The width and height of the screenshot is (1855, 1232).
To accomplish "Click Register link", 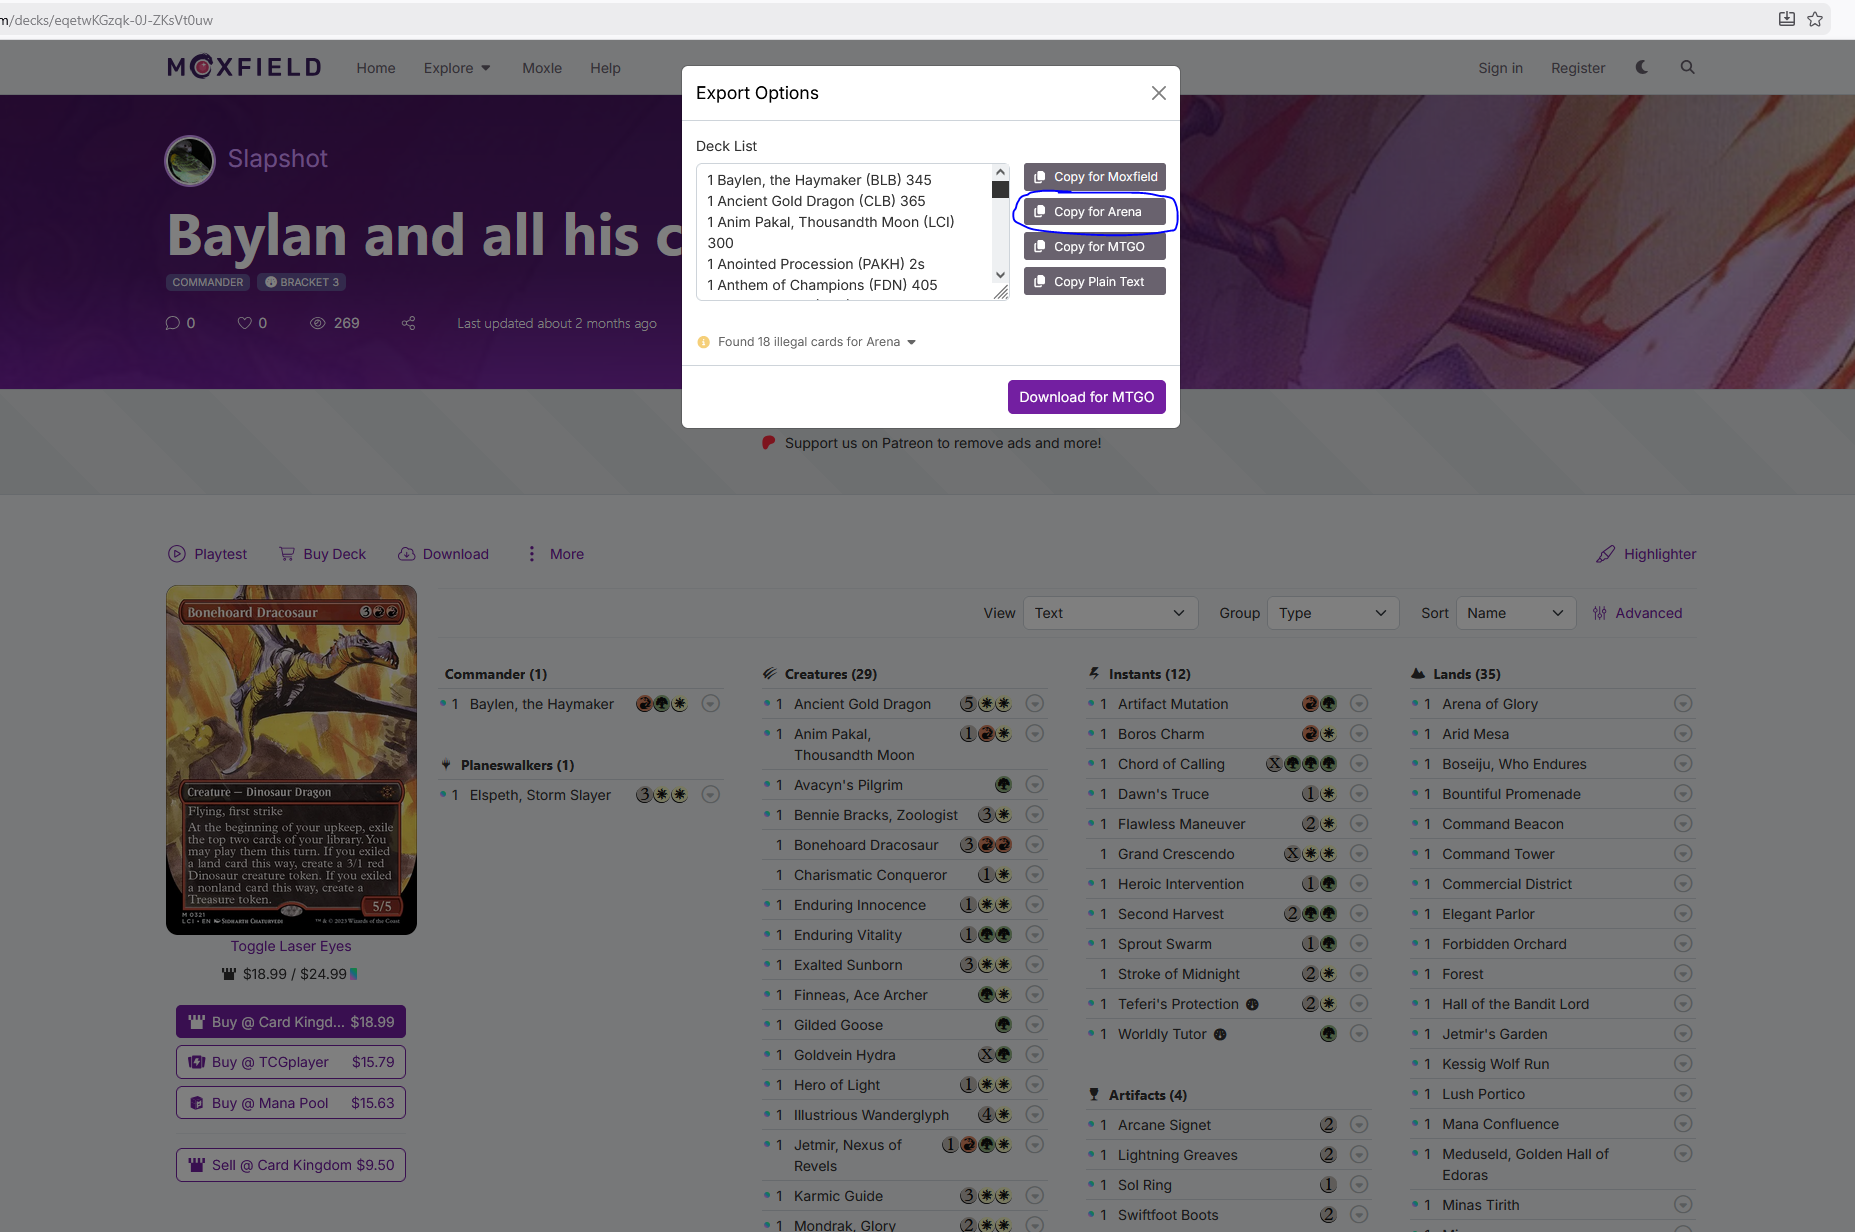I will [x=1578, y=68].
